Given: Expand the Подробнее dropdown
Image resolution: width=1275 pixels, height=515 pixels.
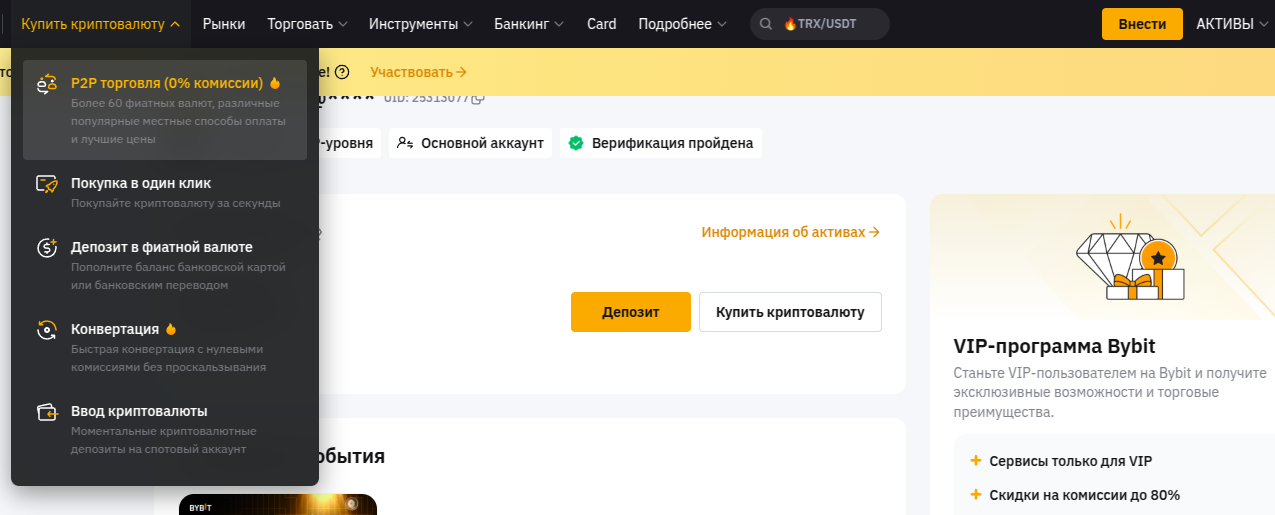Looking at the screenshot, I should [683, 24].
